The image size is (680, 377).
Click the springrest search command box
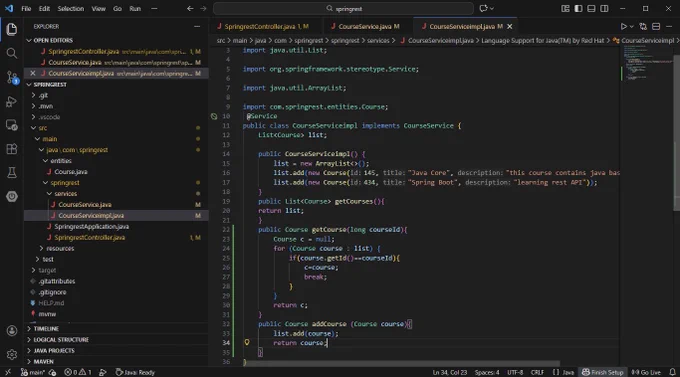[x=343, y=8]
